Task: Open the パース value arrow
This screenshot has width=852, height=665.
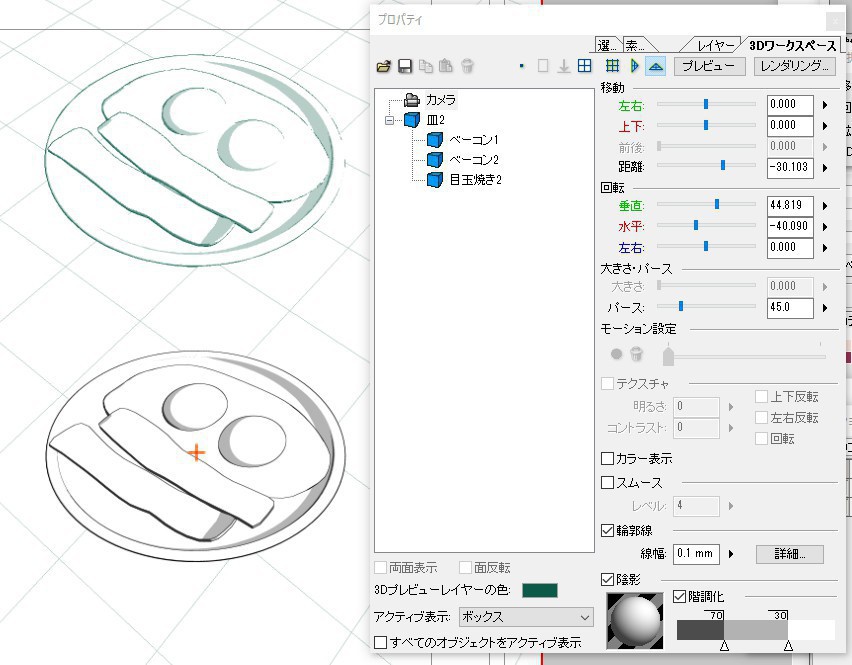Action: point(825,308)
